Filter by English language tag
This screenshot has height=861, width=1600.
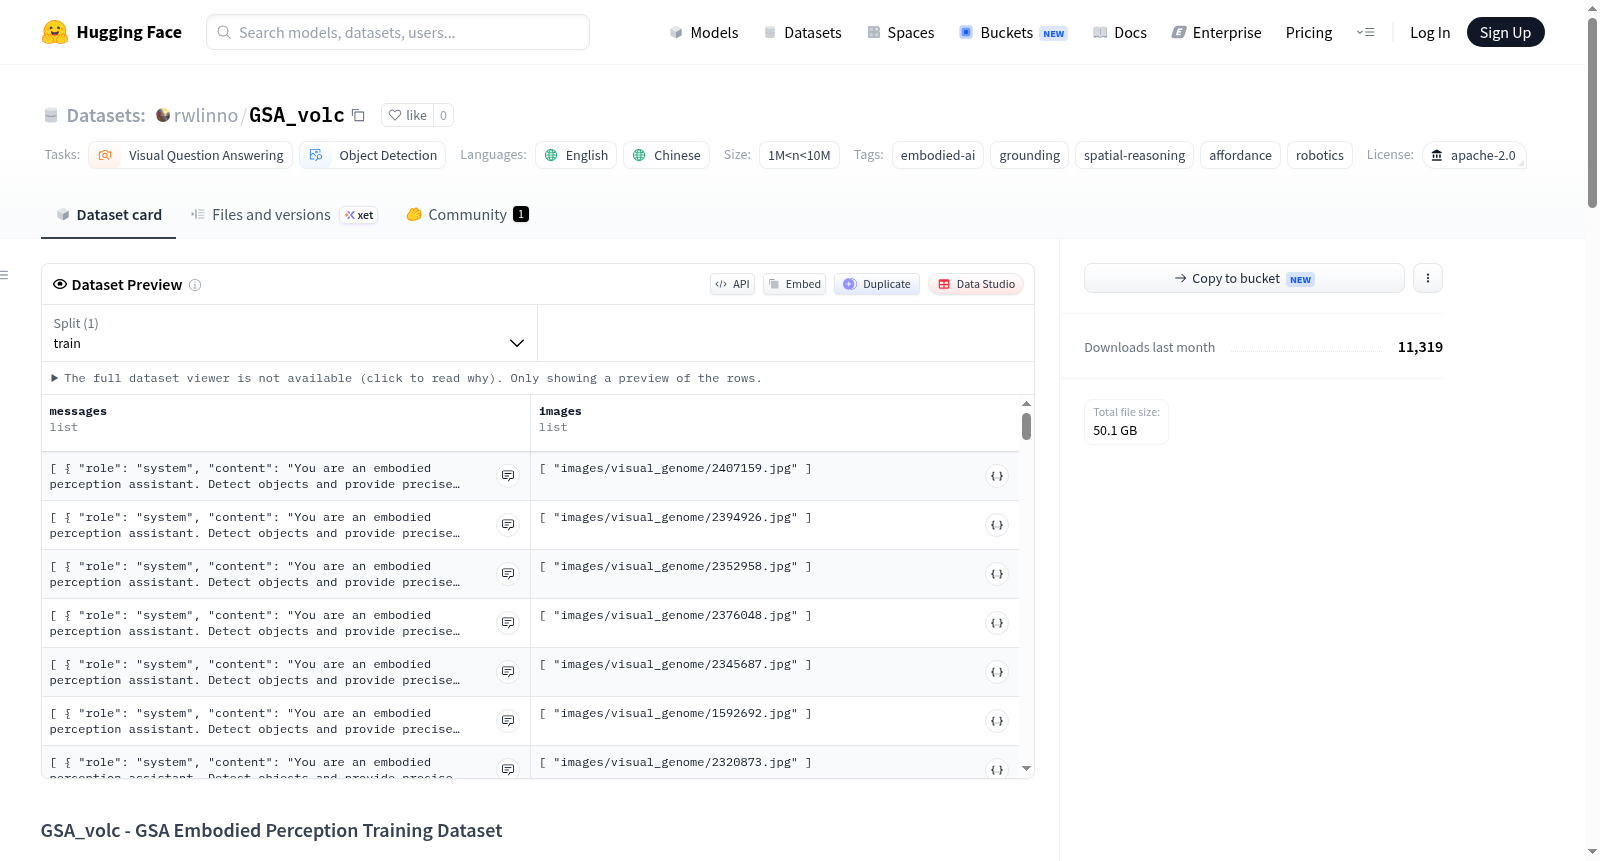[576, 155]
